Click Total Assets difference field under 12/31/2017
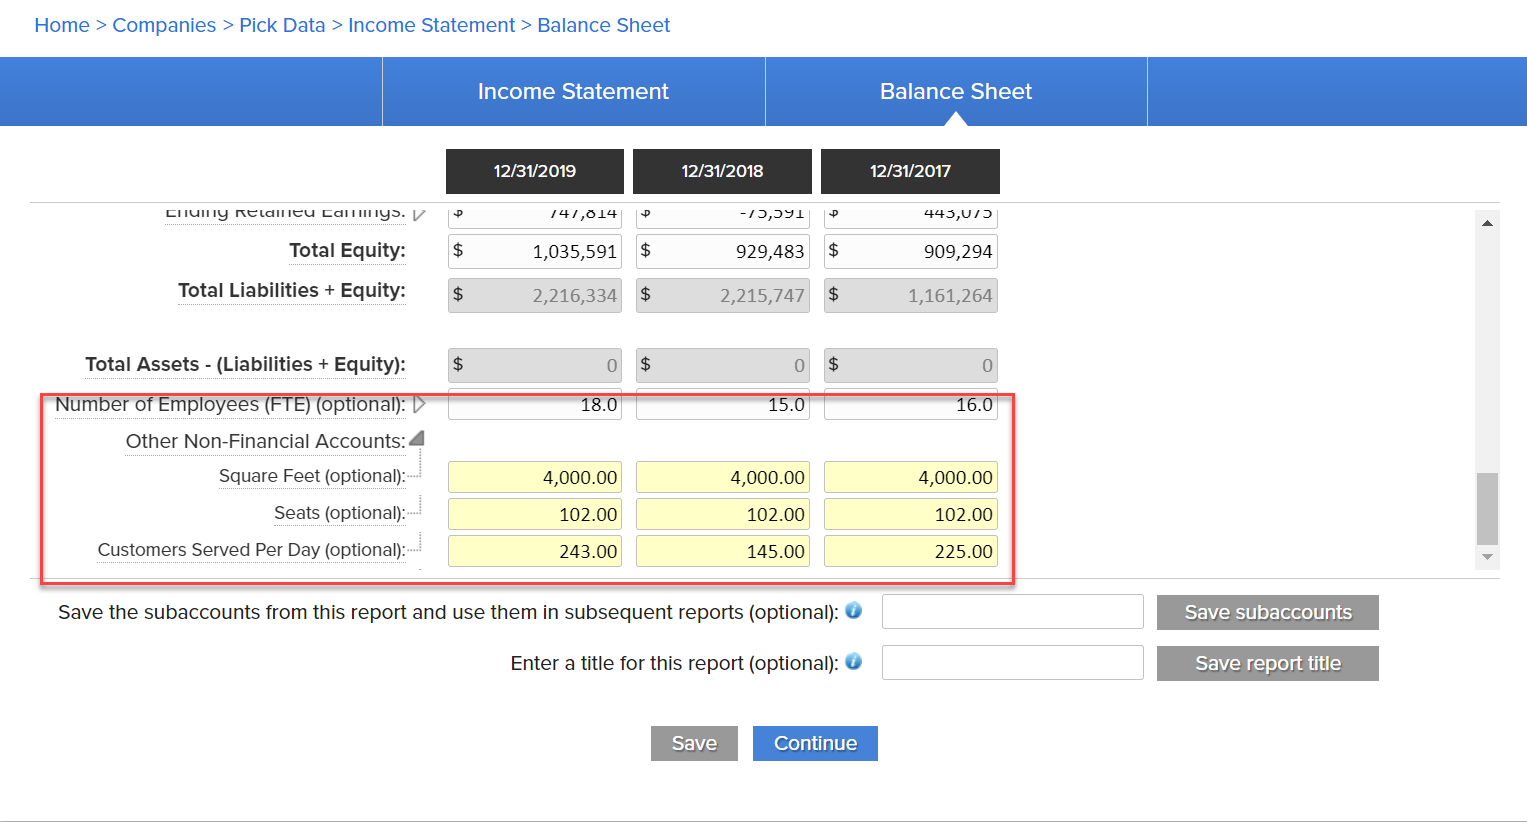Screen dimensions: 1527x822 point(911,365)
